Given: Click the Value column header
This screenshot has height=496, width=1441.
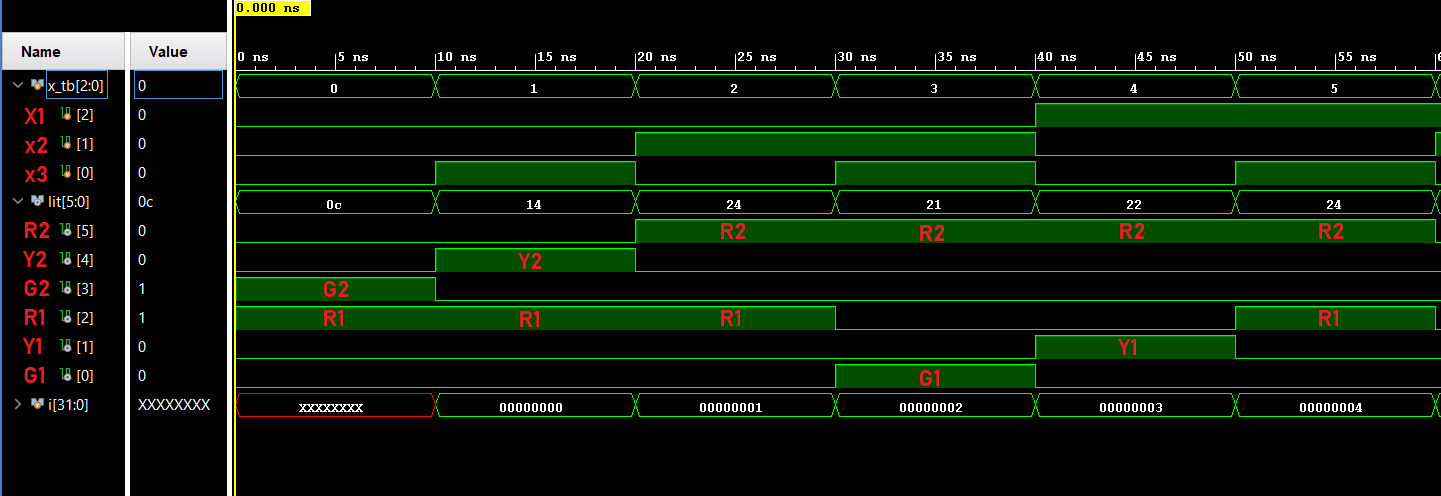Looking at the screenshot, I should click(168, 52).
